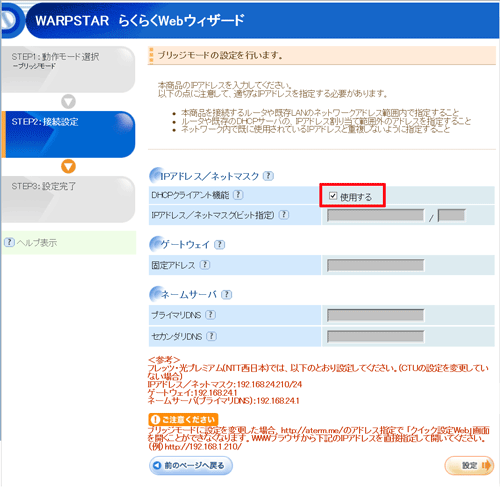This screenshot has width=500, height=489.
Task: Click the http://192.168.1.210/ example address
Action: tap(203, 447)
